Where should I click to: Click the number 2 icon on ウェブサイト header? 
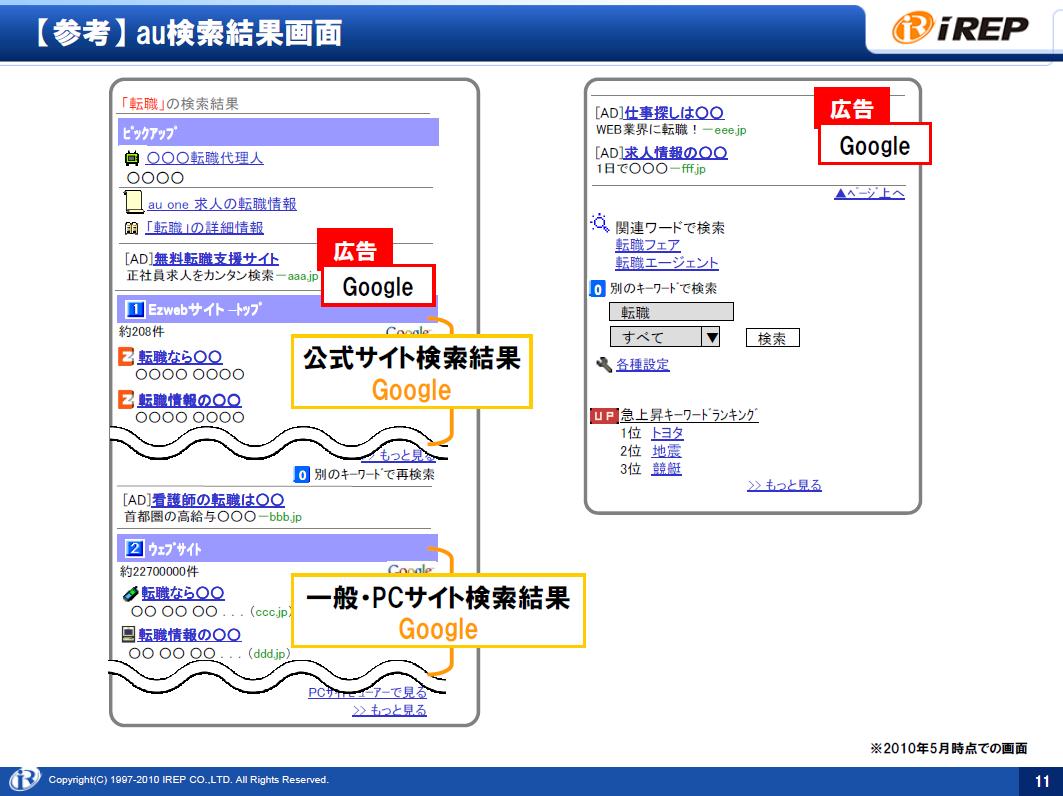click(x=135, y=548)
